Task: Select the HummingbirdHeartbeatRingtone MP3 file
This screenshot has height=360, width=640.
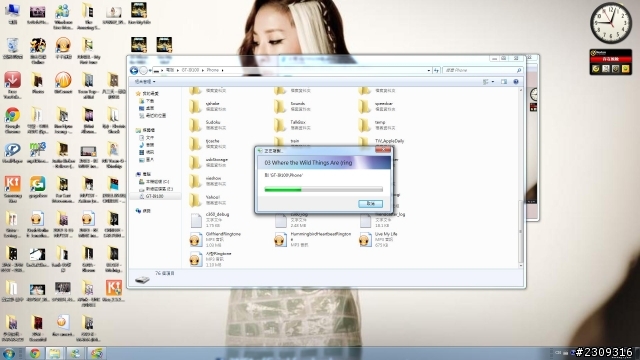Action: tap(312, 240)
